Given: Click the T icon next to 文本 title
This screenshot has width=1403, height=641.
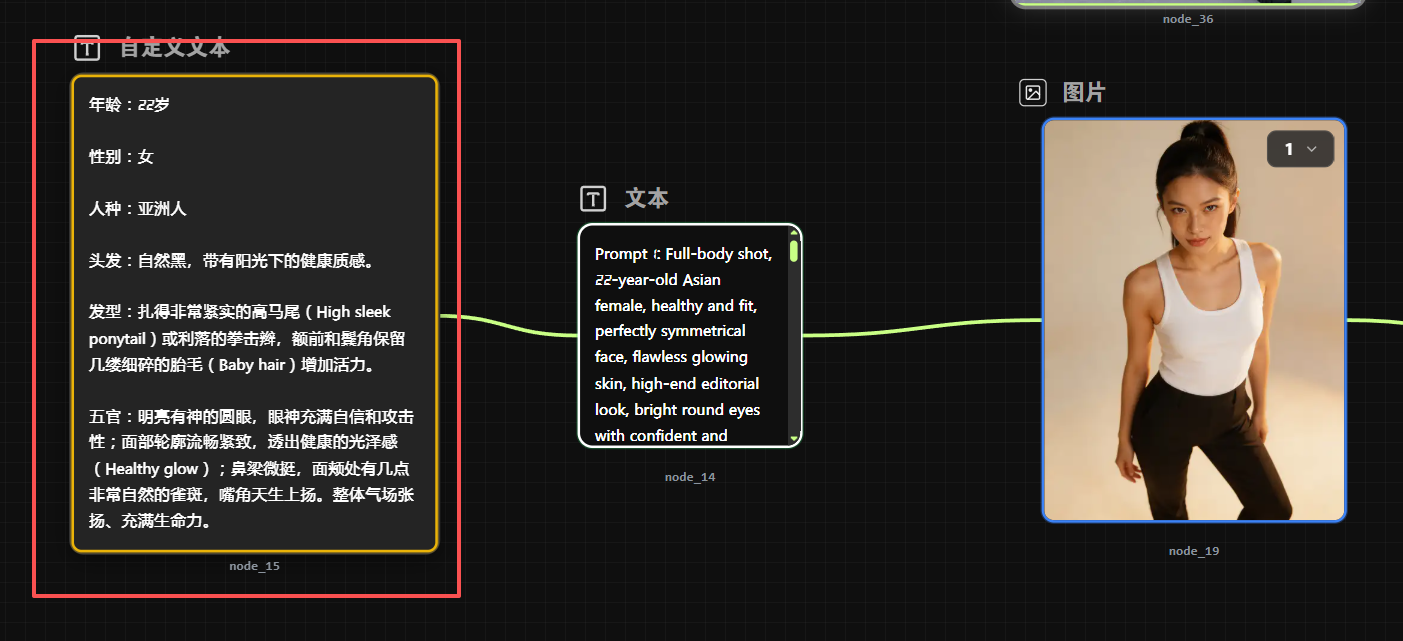Looking at the screenshot, I should coord(593,198).
